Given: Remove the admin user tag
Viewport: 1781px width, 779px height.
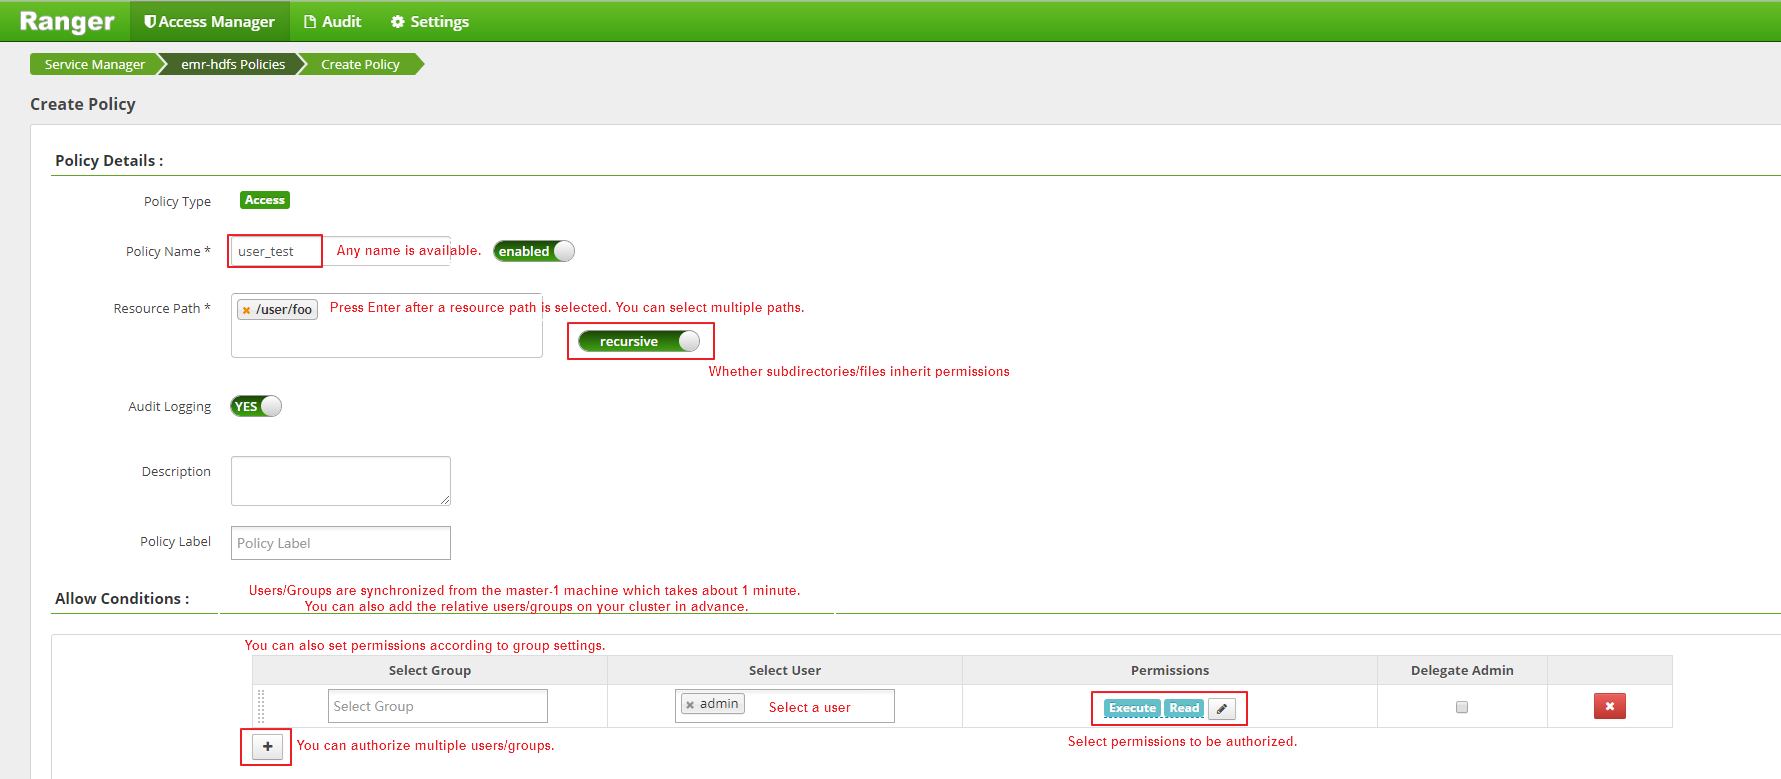Looking at the screenshot, I should point(690,705).
